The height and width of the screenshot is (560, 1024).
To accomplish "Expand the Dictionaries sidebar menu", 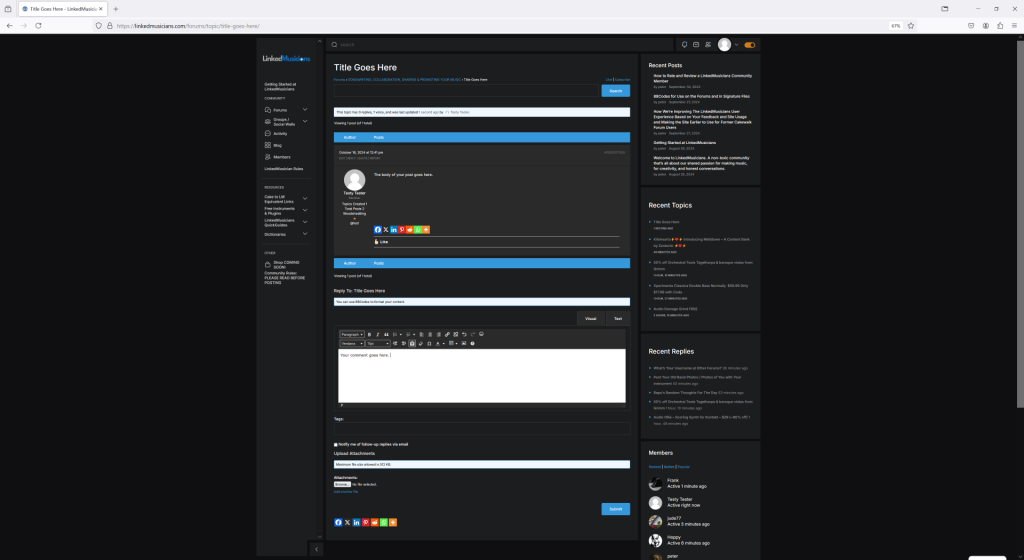I will tap(305, 234).
